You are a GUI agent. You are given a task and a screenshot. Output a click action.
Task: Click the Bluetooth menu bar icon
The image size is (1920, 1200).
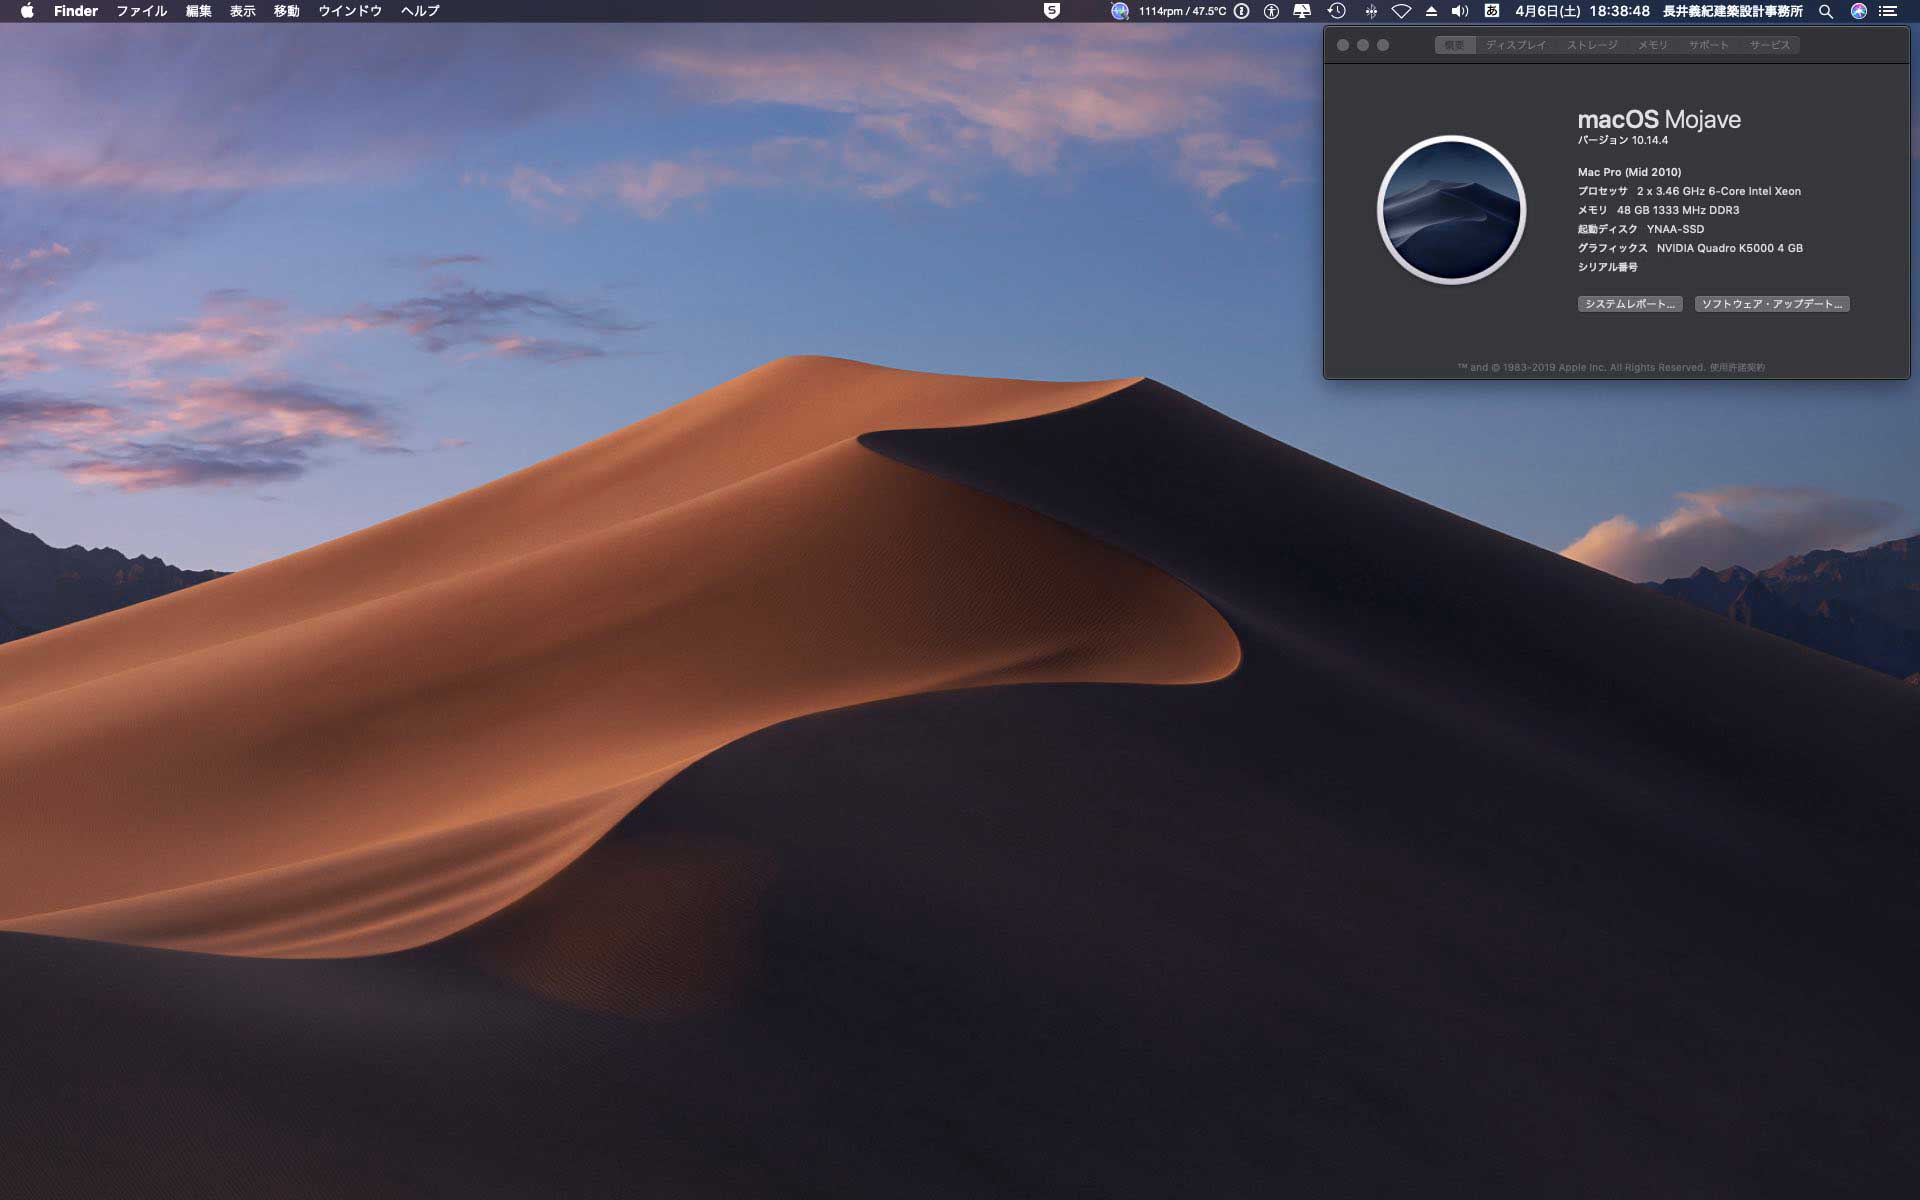(1371, 11)
